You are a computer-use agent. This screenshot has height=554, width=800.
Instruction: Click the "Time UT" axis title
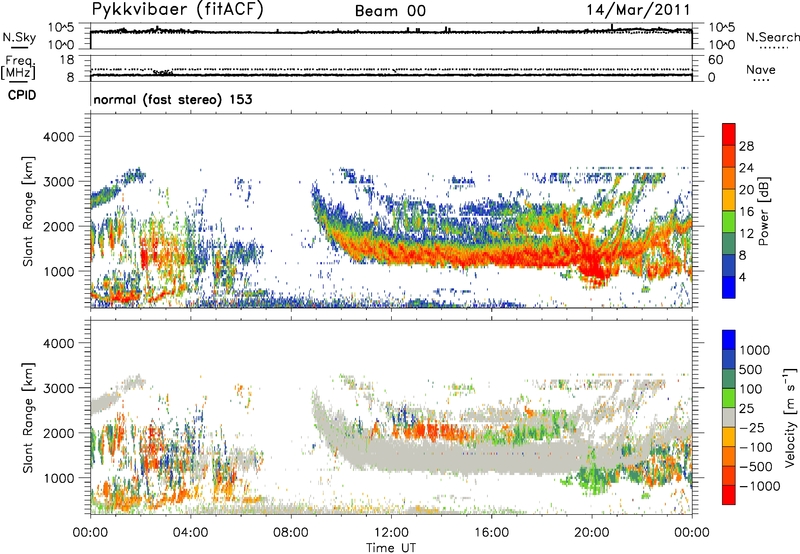tap(391, 548)
